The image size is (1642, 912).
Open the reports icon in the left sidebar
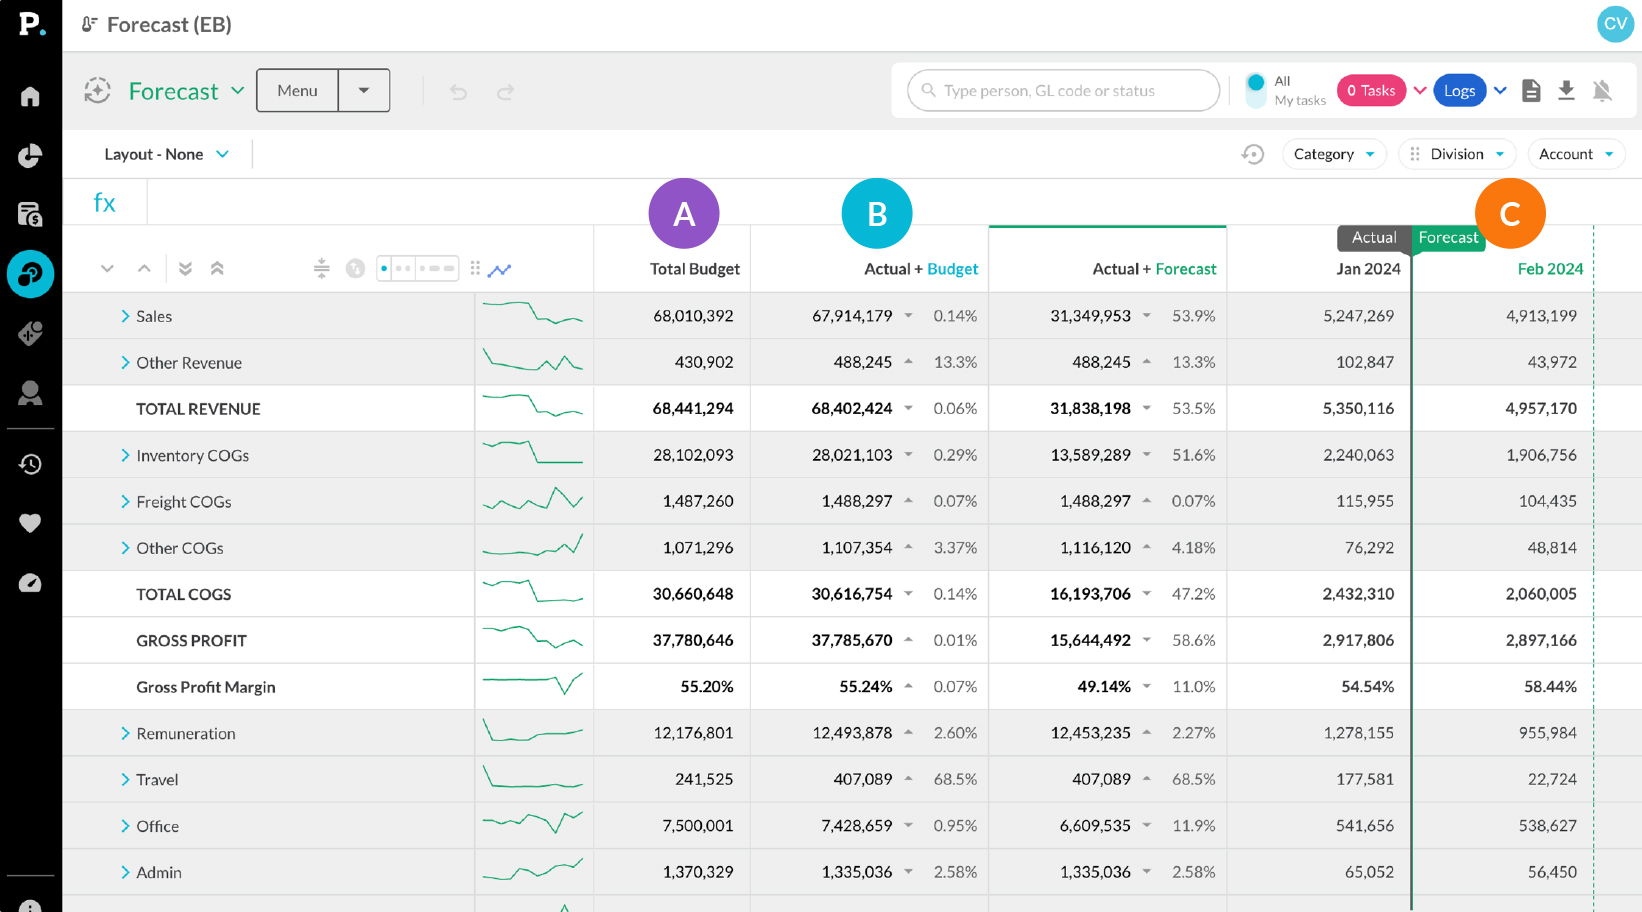[30, 214]
